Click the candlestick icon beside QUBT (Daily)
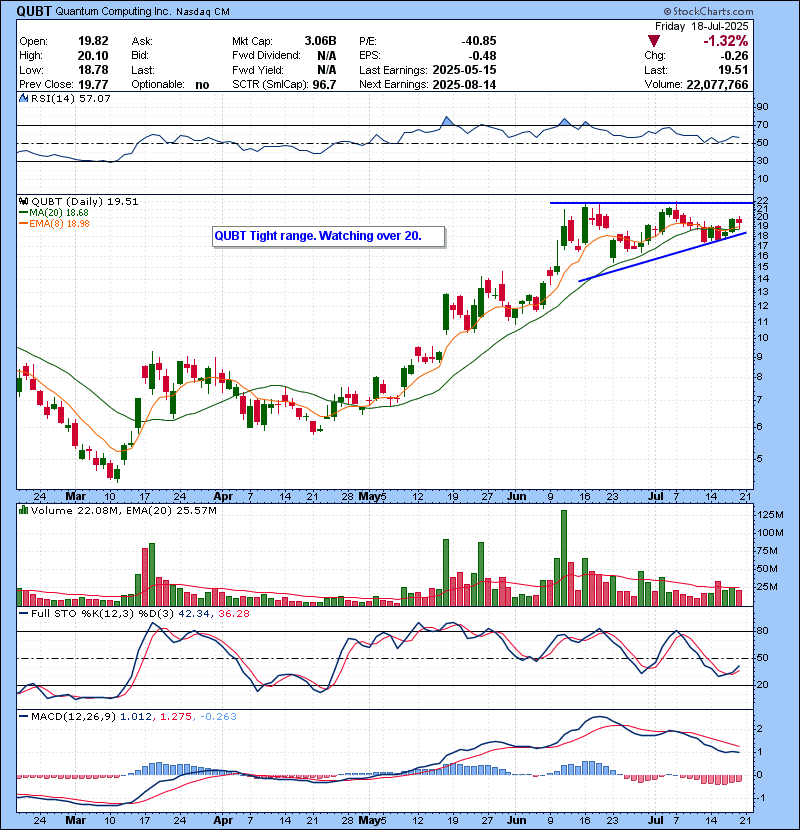 [x=24, y=201]
